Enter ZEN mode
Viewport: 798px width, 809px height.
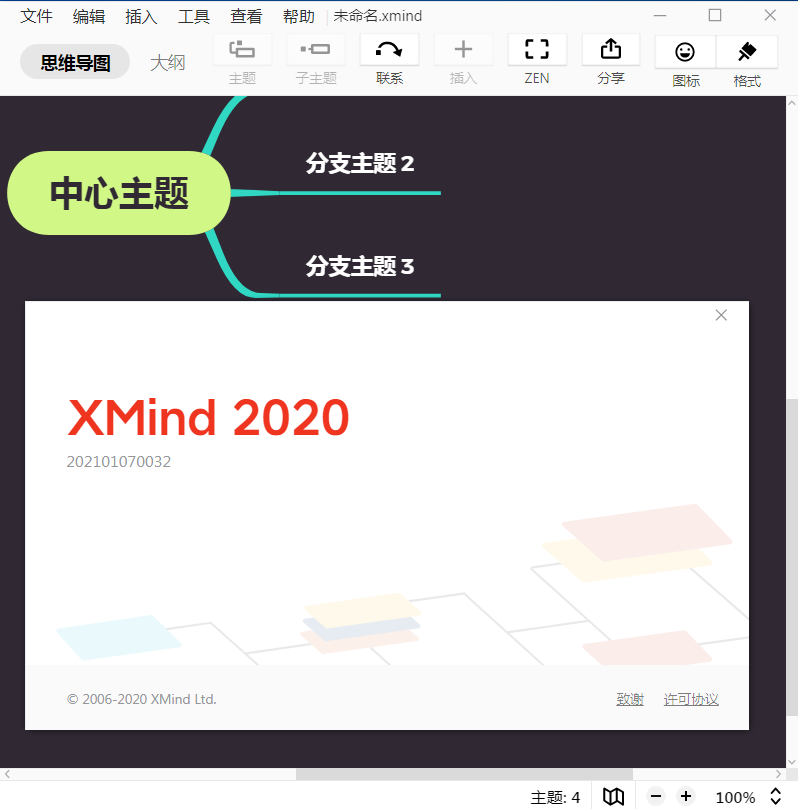click(x=537, y=50)
